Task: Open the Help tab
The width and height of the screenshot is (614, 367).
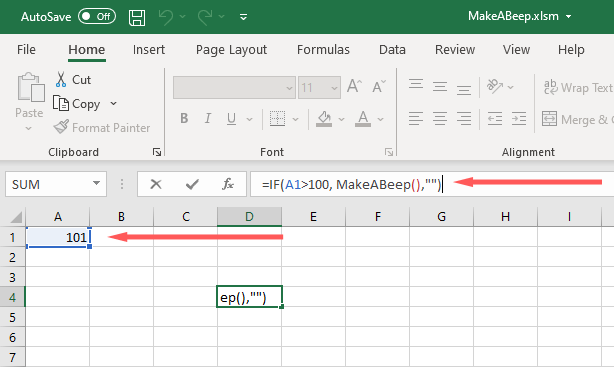Action: (571, 50)
